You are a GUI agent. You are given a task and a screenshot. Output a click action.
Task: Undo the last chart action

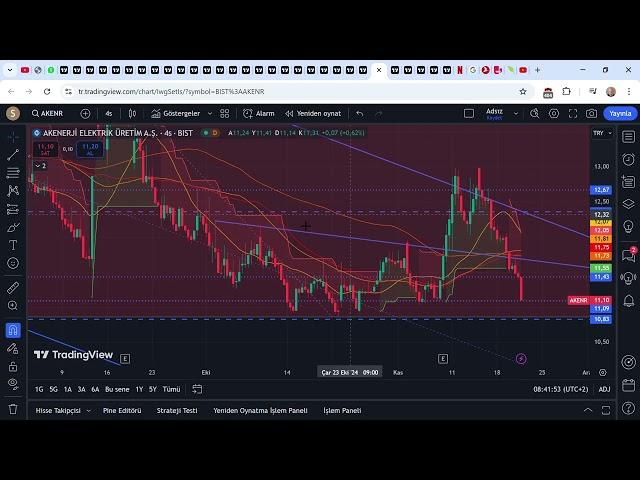tap(359, 113)
